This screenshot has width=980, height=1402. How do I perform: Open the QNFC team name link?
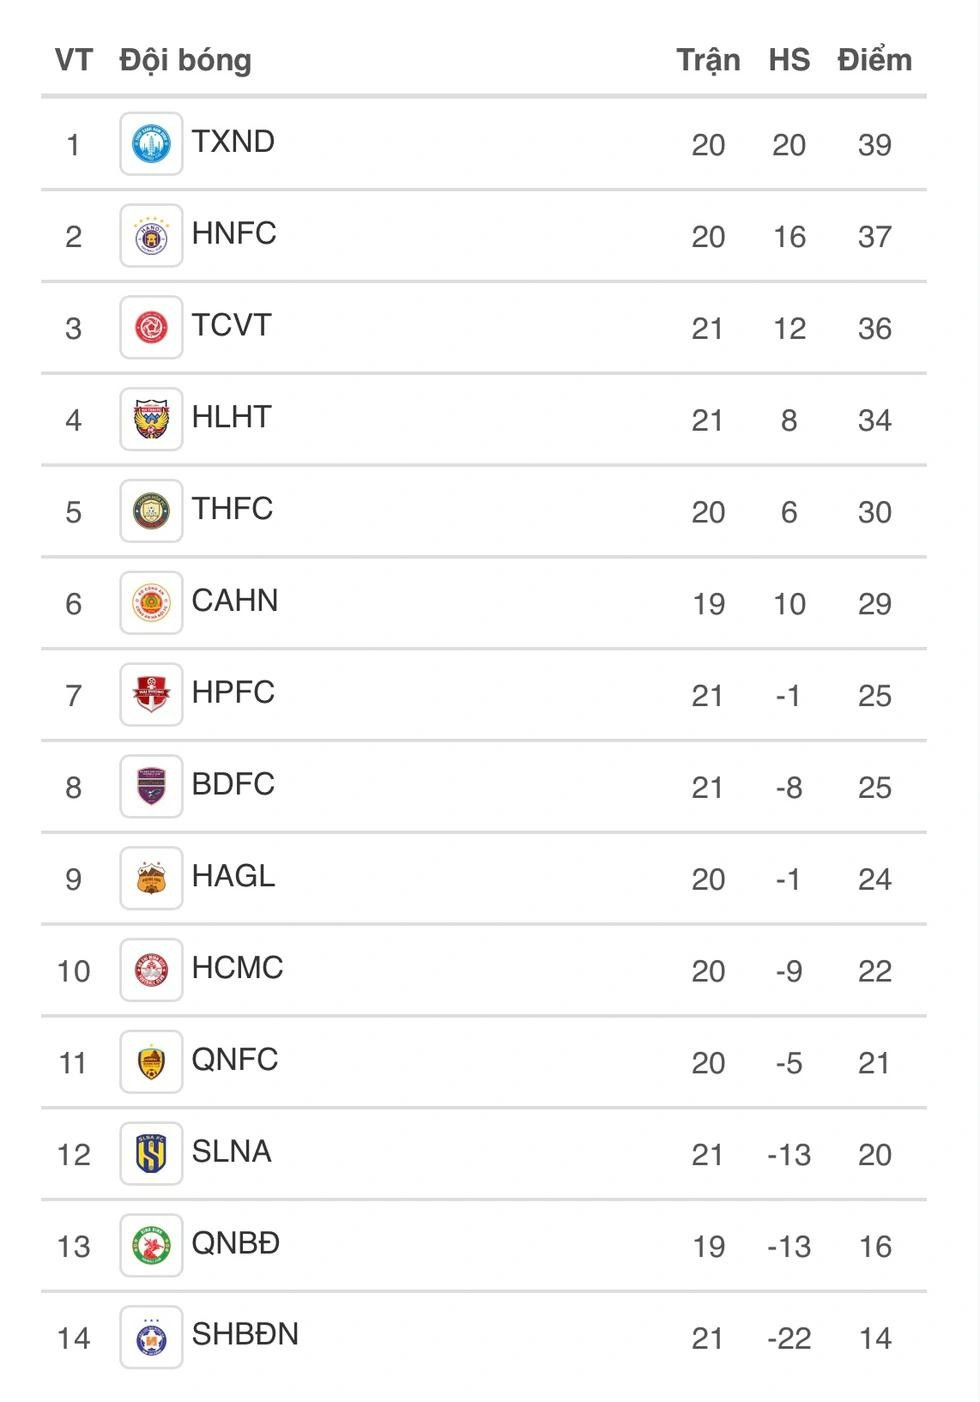(x=235, y=1059)
